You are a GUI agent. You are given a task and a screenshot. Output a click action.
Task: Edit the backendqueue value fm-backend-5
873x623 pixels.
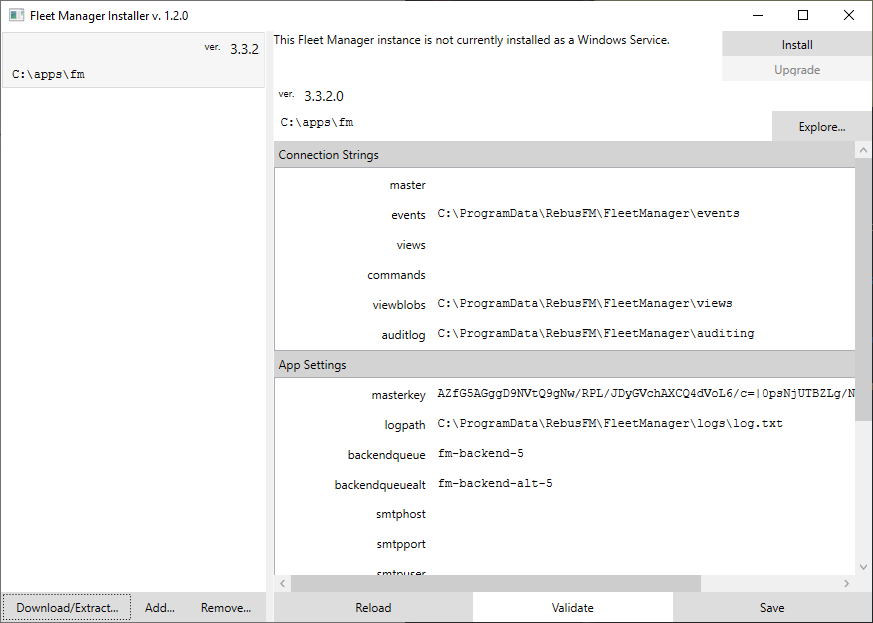click(645, 454)
